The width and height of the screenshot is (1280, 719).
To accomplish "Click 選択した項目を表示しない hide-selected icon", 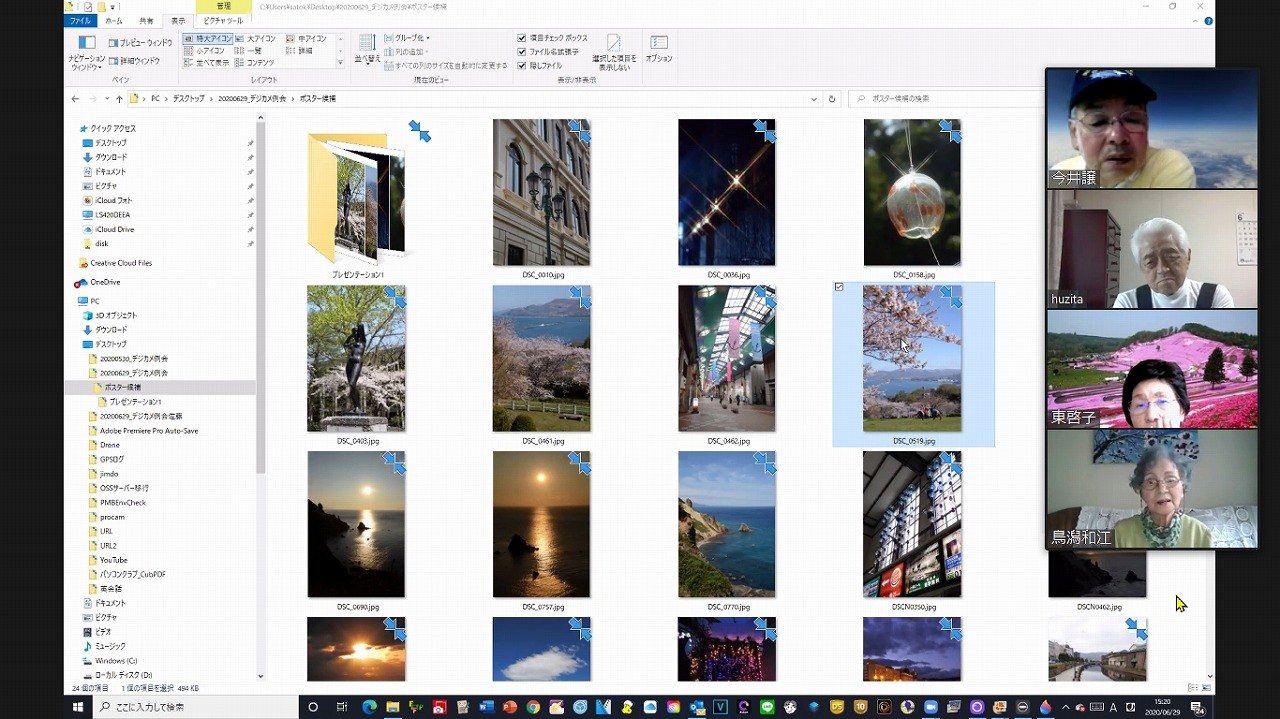I will [613, 50].
